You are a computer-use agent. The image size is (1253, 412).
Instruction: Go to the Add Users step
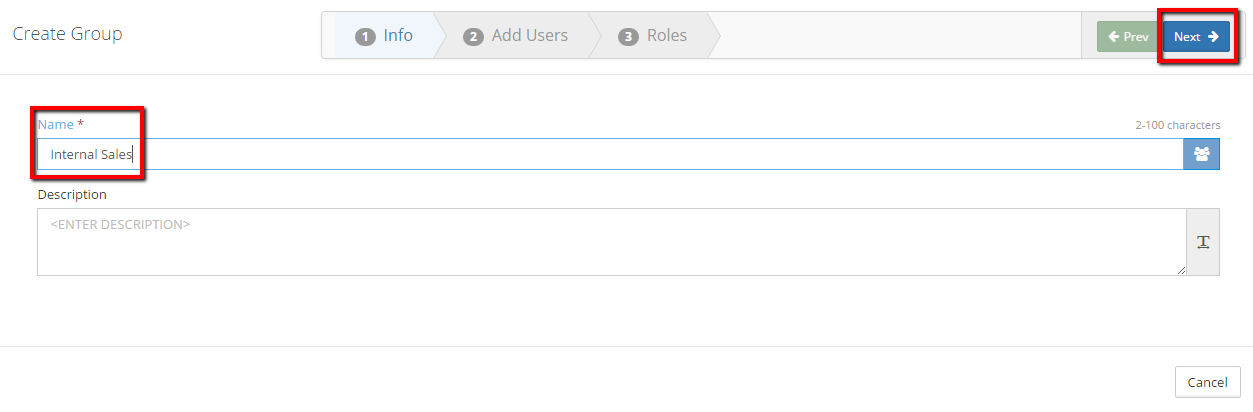pyautogui.click(x=529, y=36)
